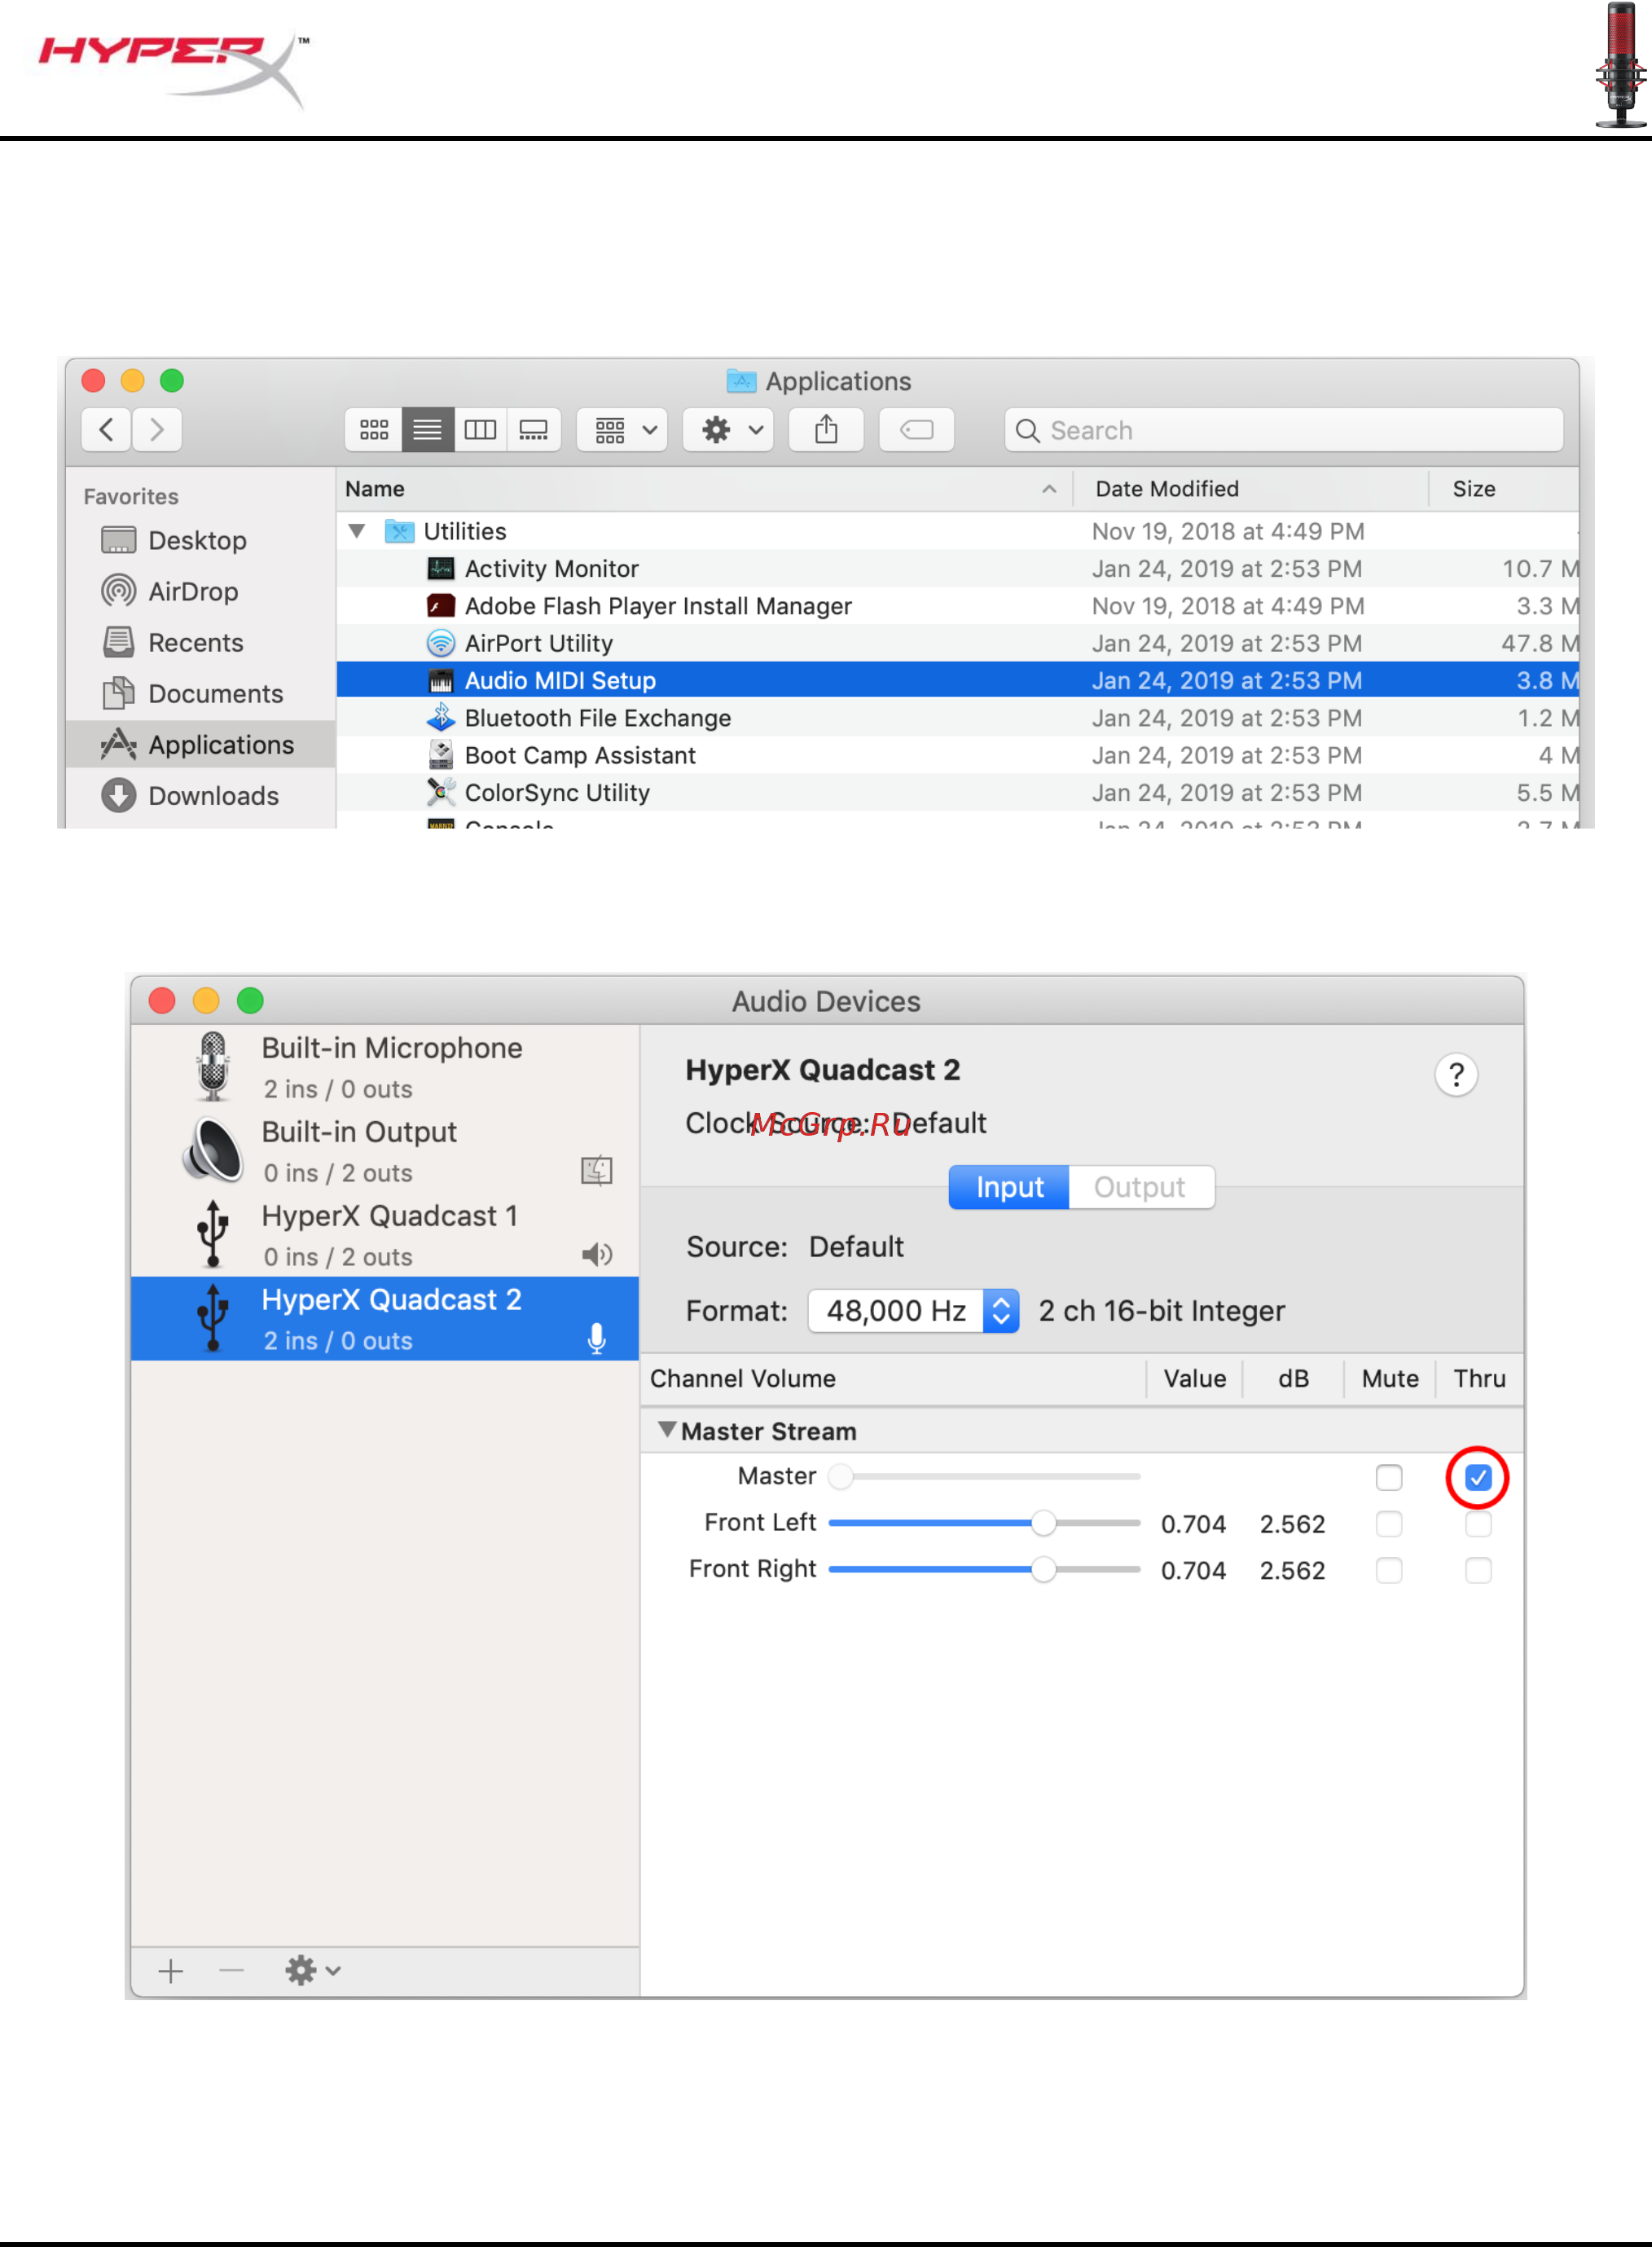Viewport: 1652px width, 2247px height.
Task: Select the Utilities folder row
Action: tap(957, 531)
